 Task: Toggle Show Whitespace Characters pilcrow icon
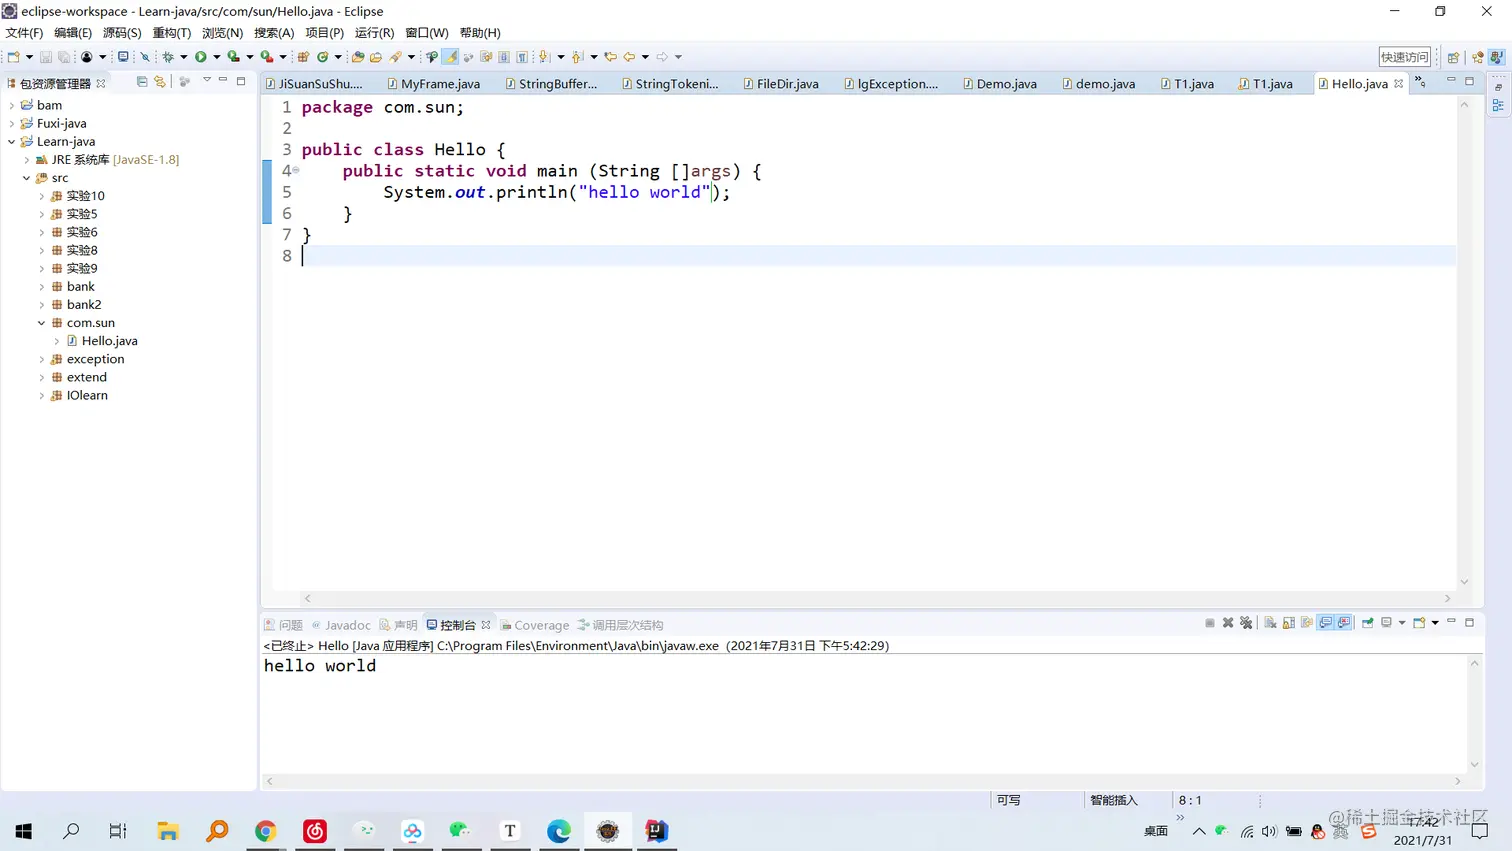pos(522,57)
